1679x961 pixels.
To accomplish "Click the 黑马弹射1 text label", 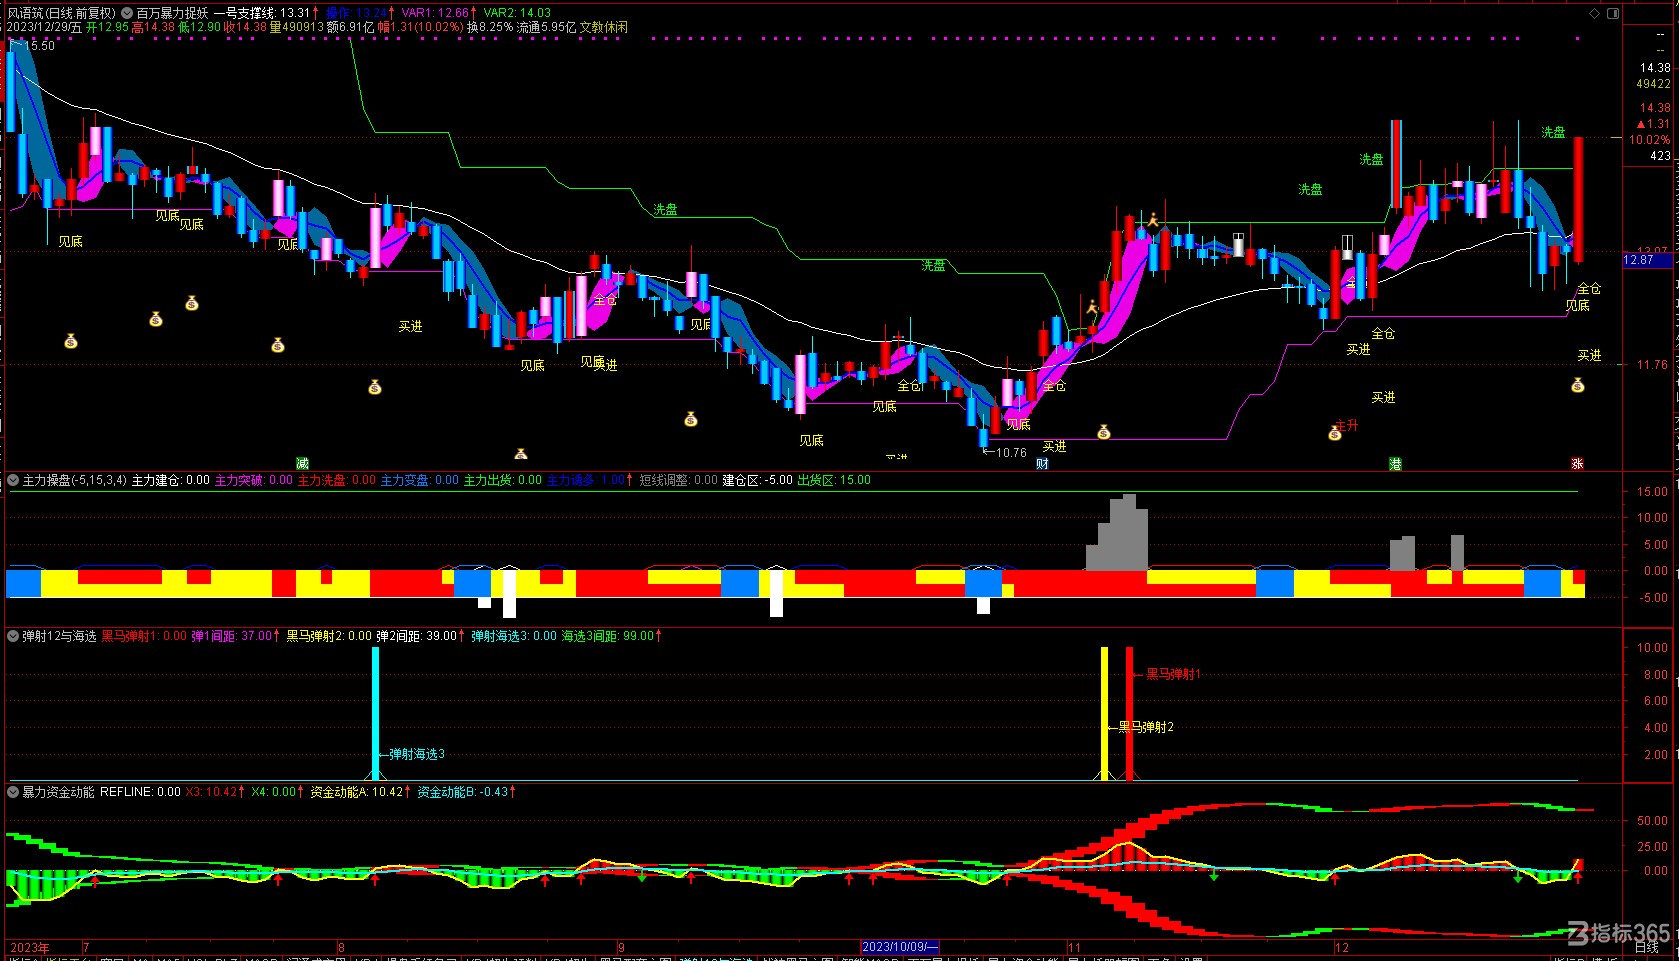I will [x=1173, y=674].
